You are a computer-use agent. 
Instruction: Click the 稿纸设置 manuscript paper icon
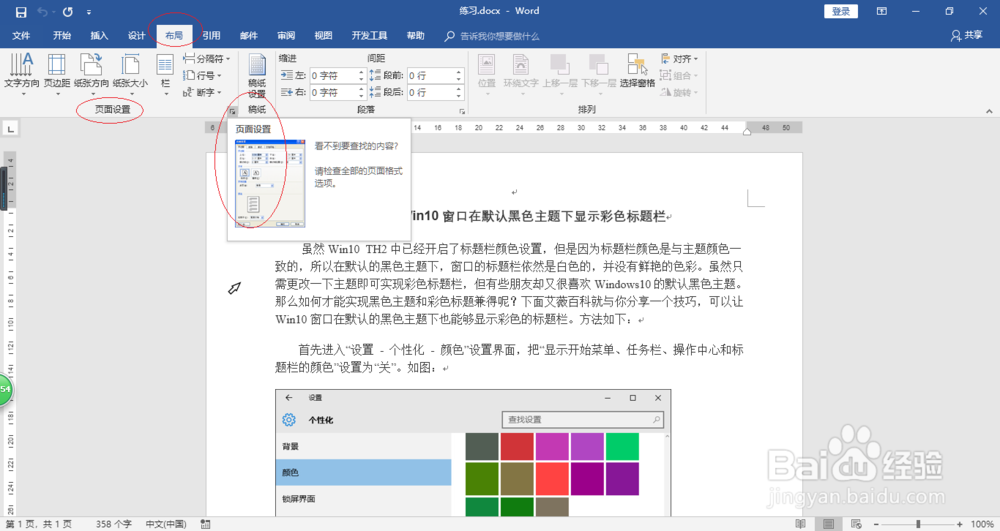coord(257,75)
